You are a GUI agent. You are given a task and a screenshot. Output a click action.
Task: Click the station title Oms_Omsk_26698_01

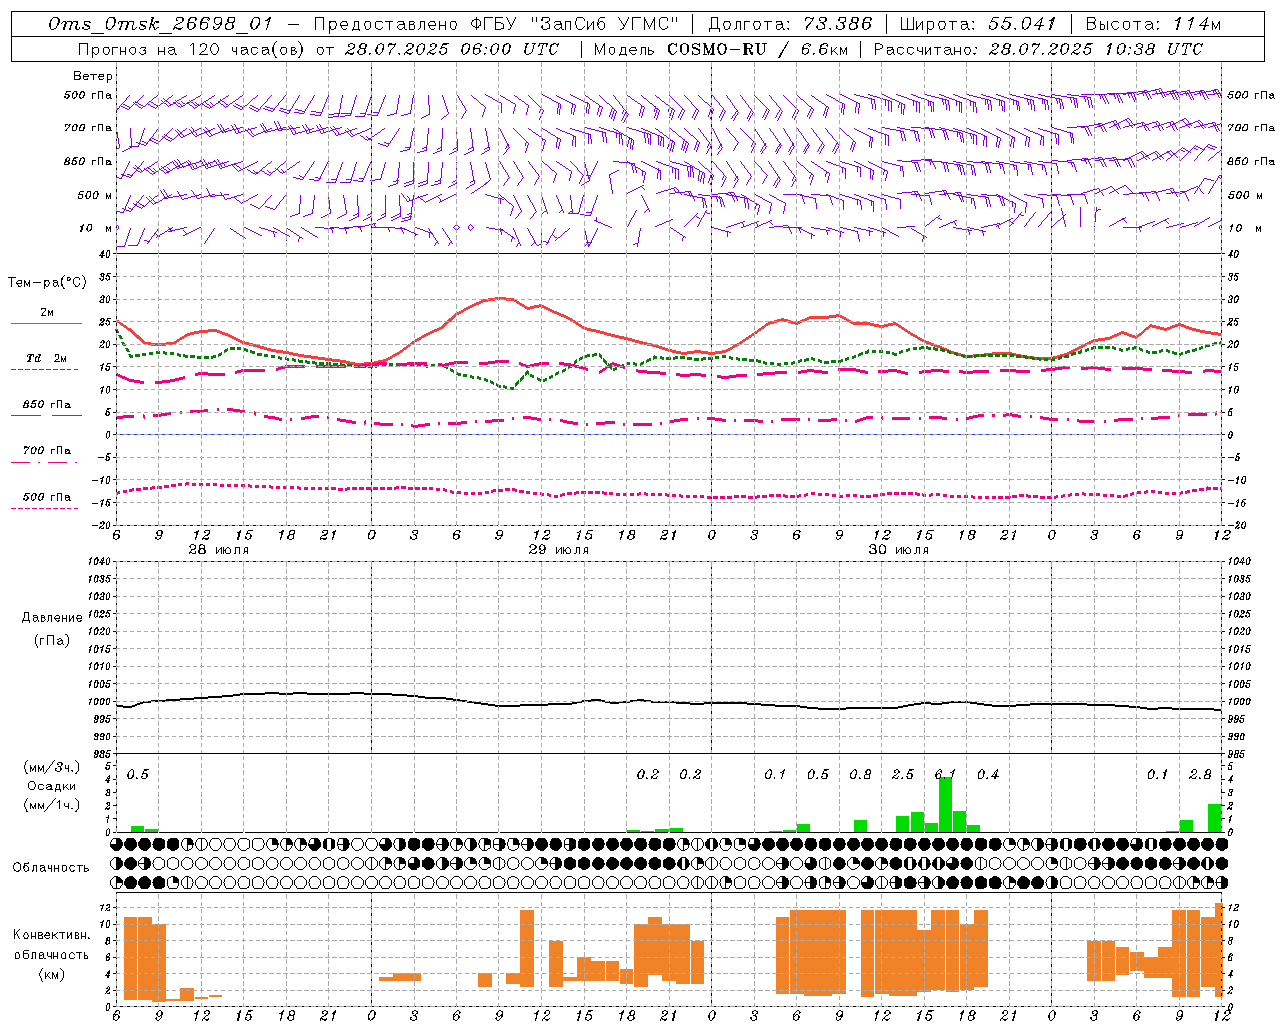click(x=161, y=24)
